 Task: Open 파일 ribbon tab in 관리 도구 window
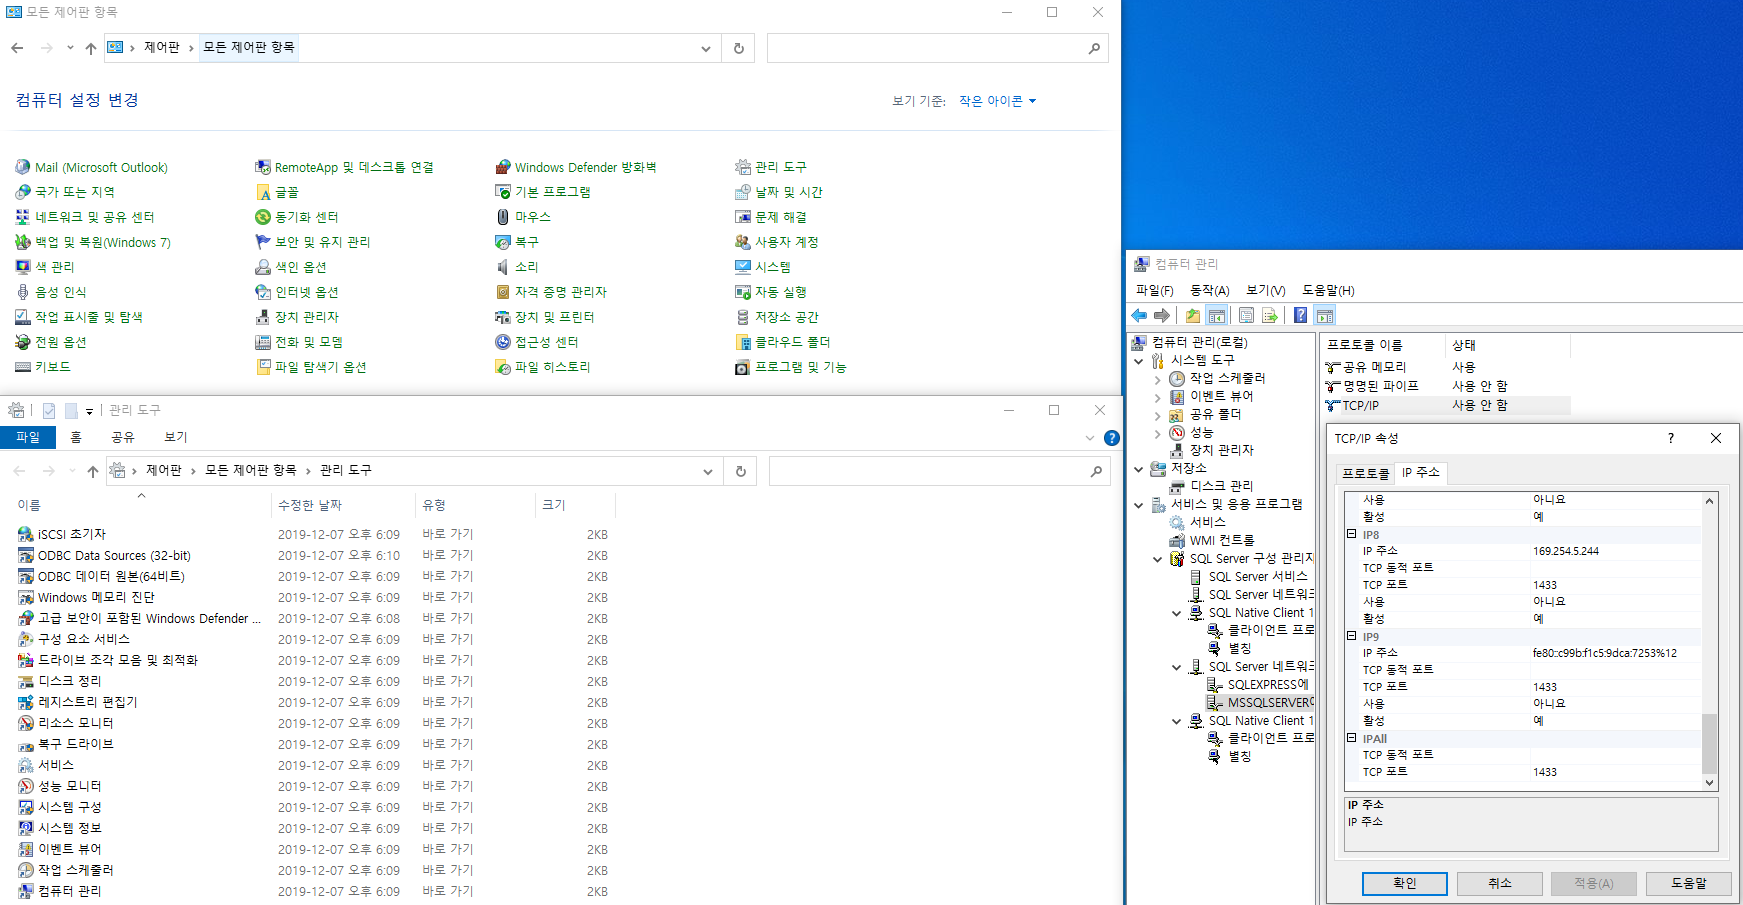click(x=28, y=438)
